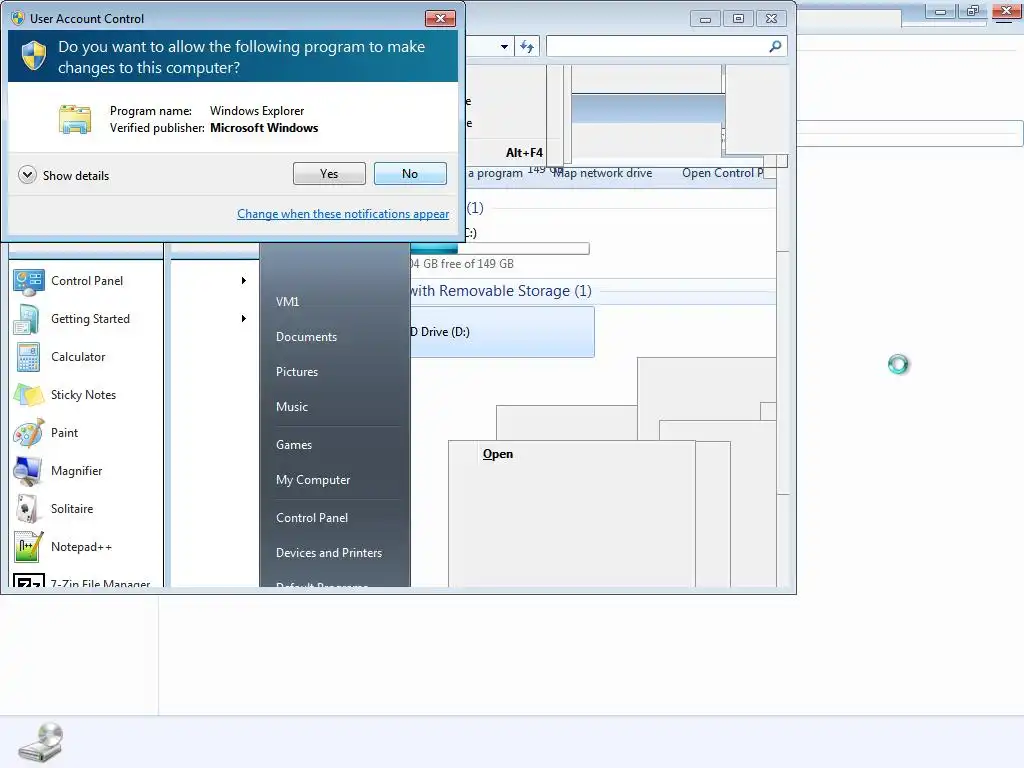Click the drive icon in the bottom details pane
This screenshot has width=1024, height=768.
(x=40, y=743)
